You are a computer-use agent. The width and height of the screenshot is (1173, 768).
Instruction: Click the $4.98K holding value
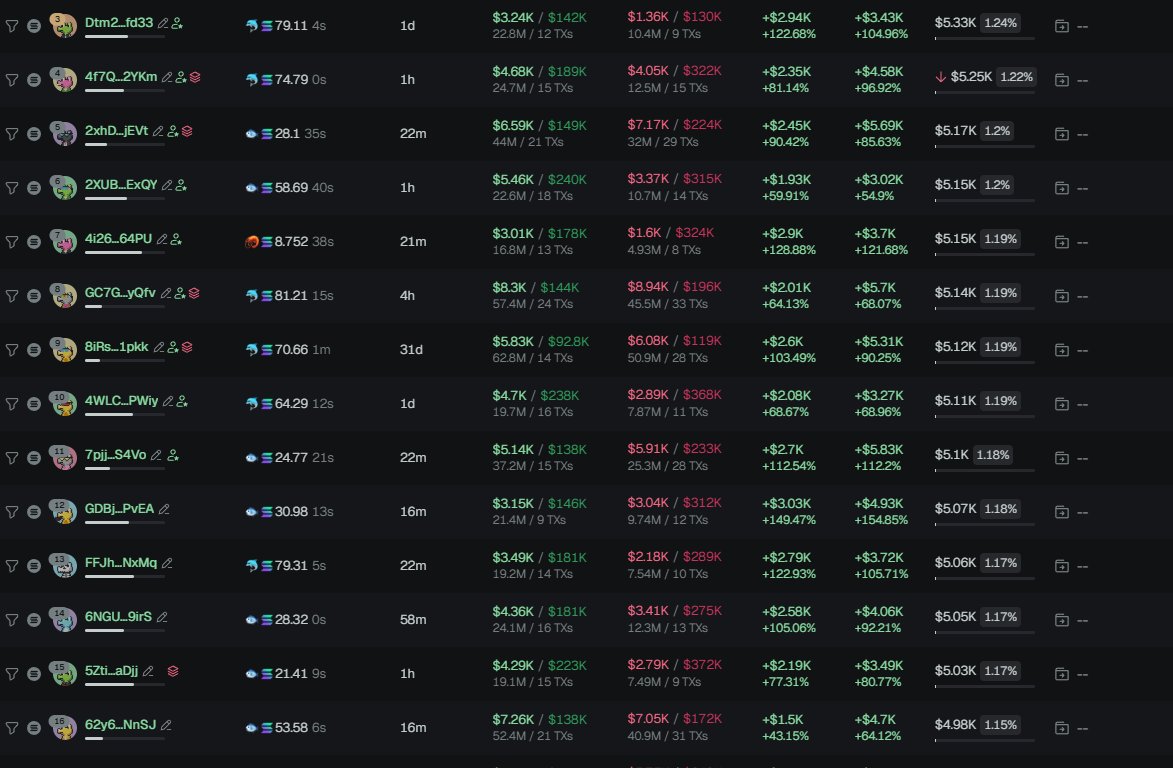955,725
